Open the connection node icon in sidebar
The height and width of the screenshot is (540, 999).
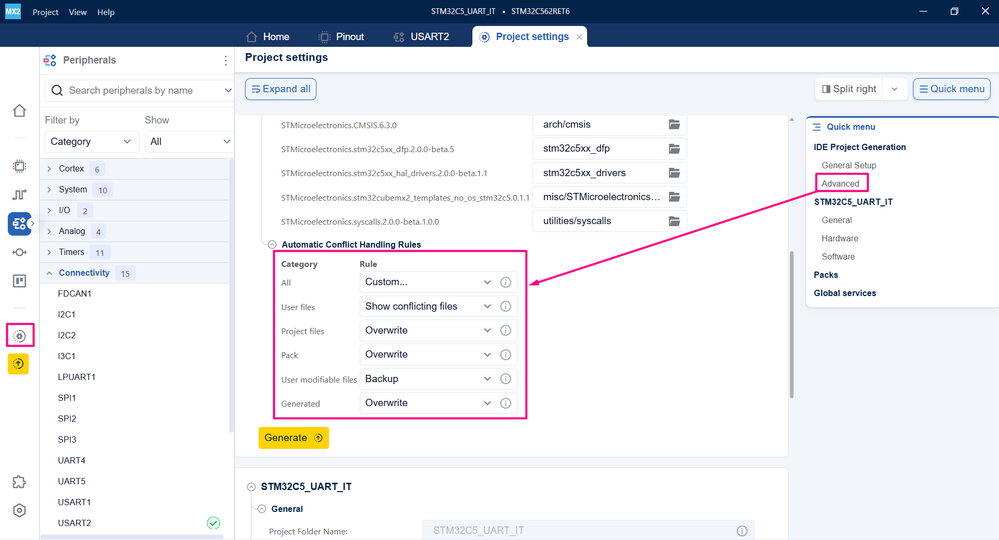(x=19, y=252)
